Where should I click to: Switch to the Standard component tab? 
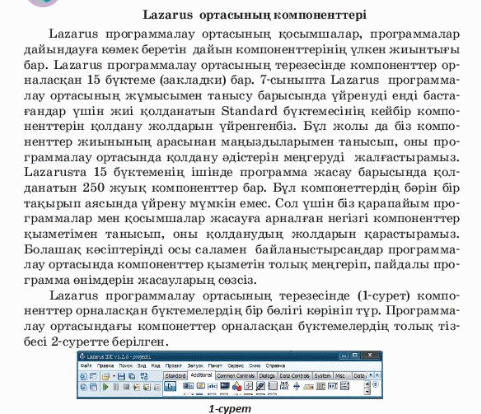click(x=175, y=376)
